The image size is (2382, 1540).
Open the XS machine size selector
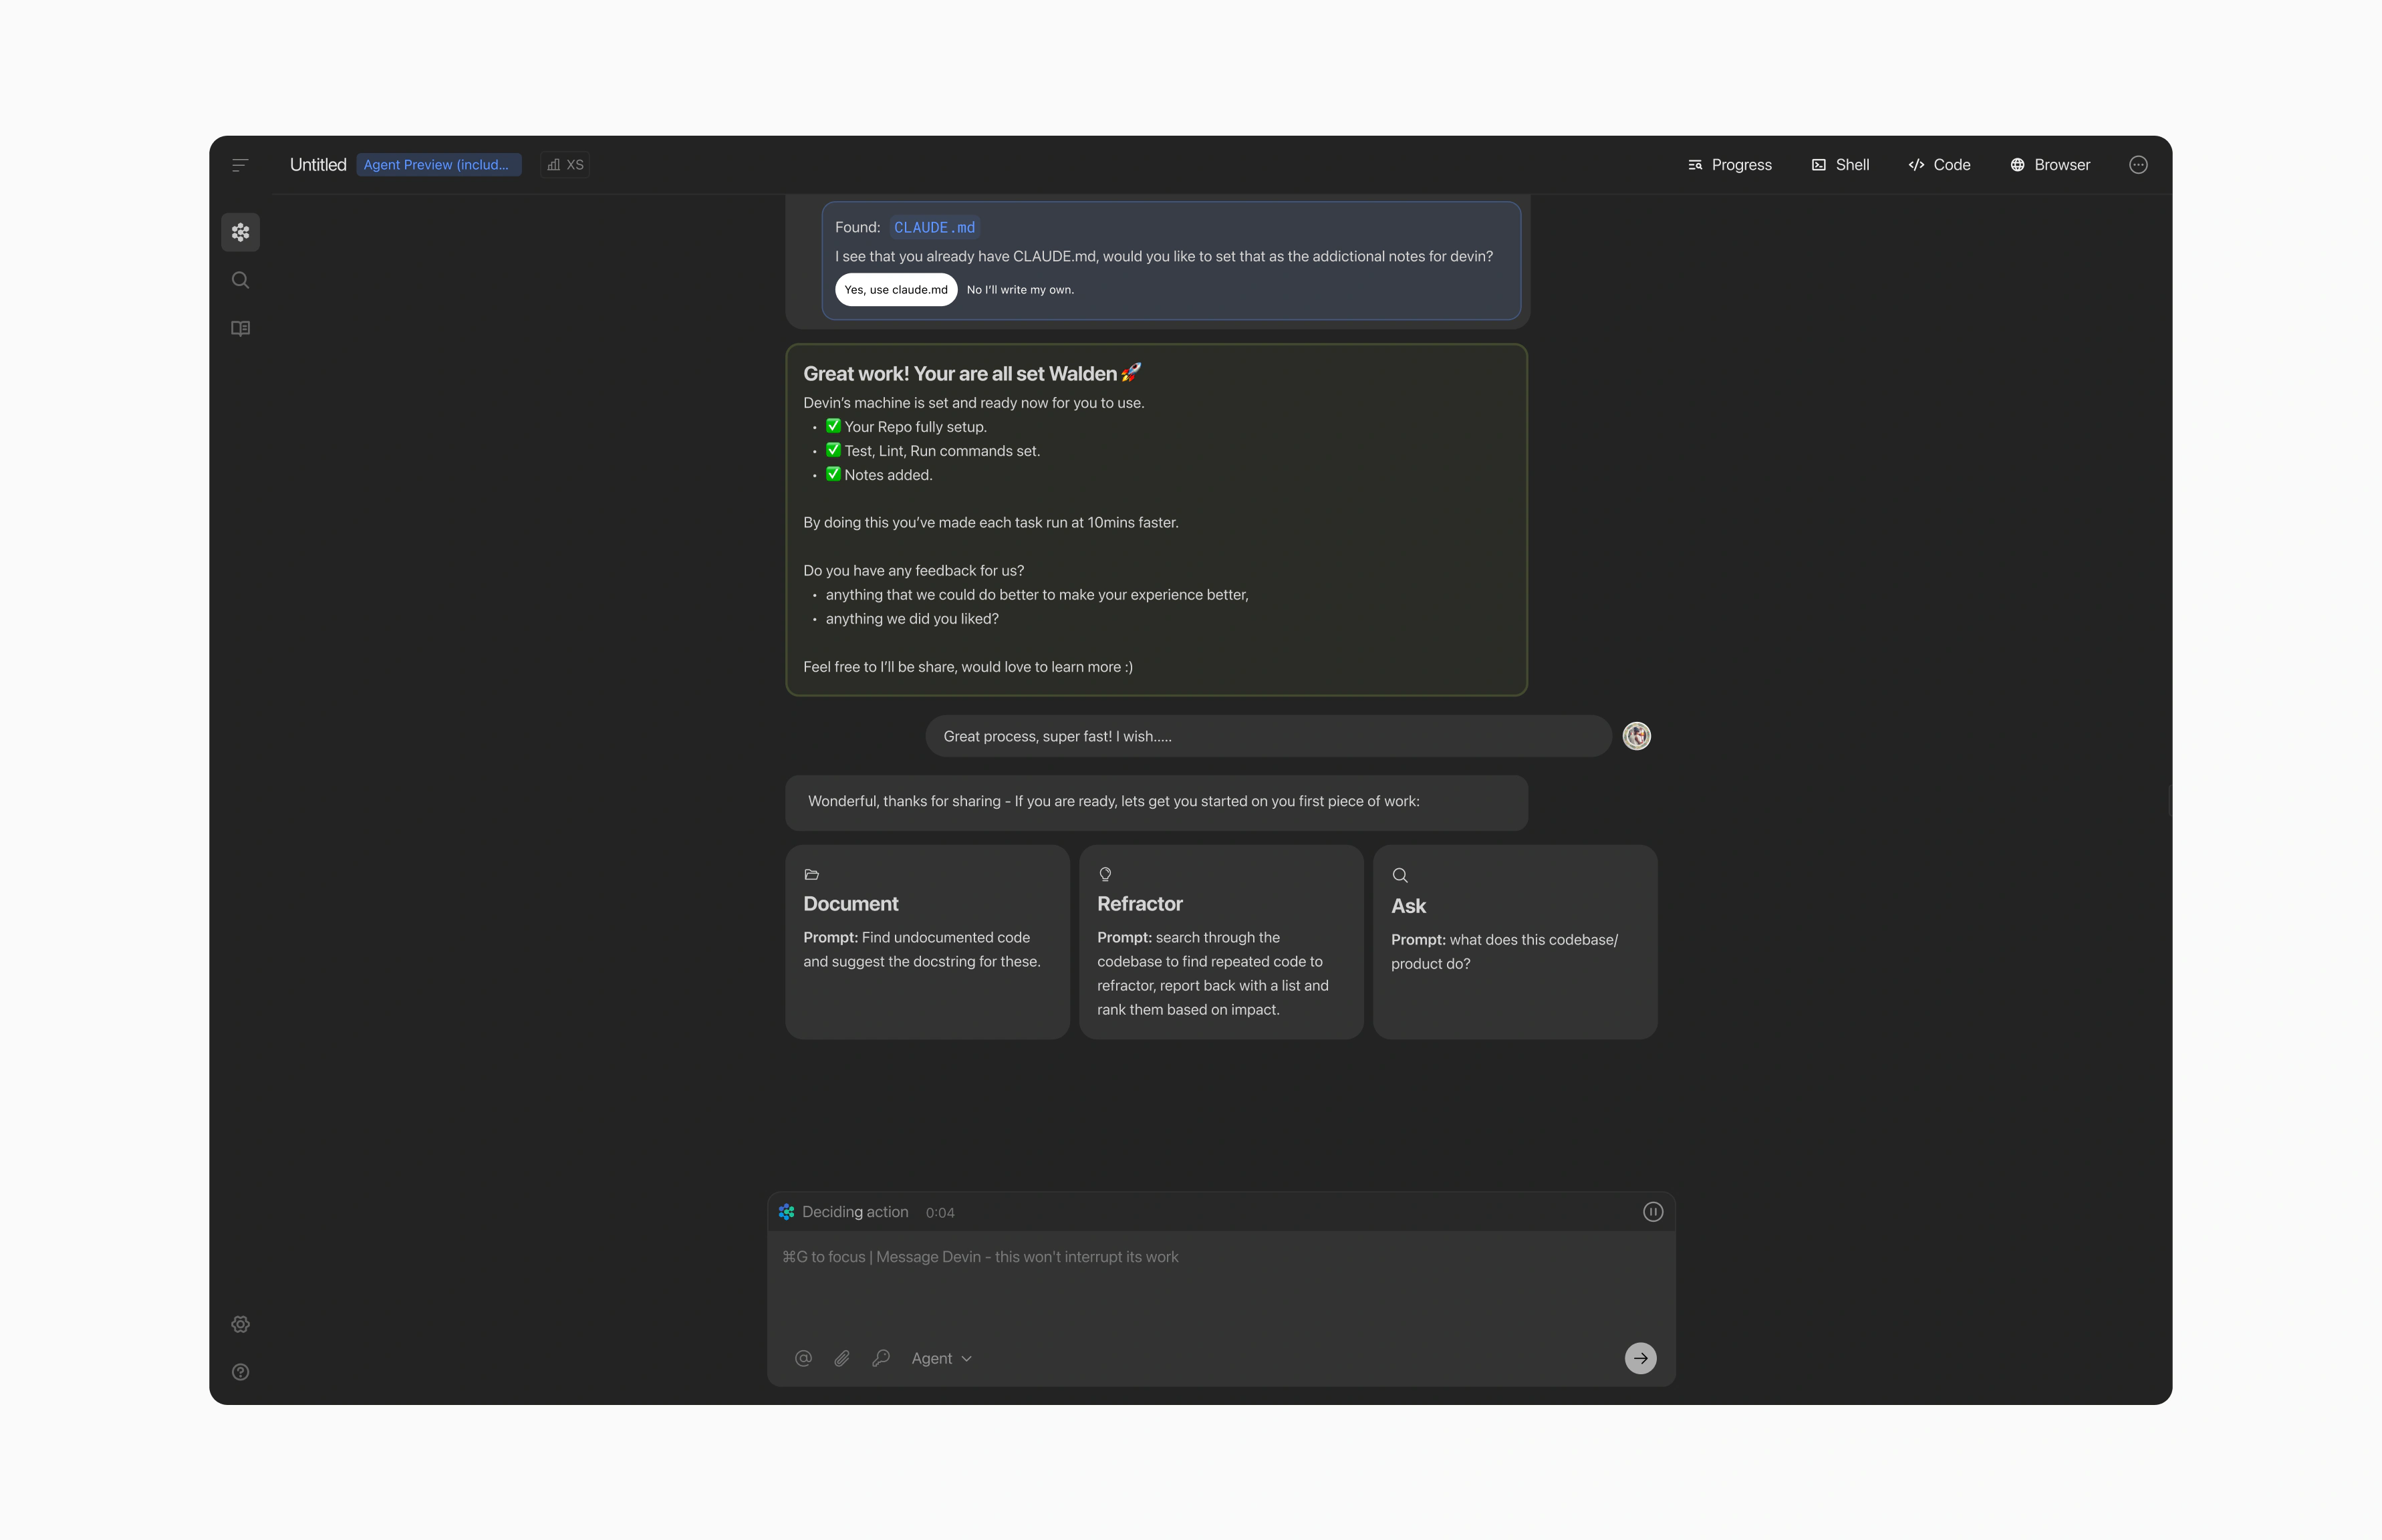(x=565, y=164)
